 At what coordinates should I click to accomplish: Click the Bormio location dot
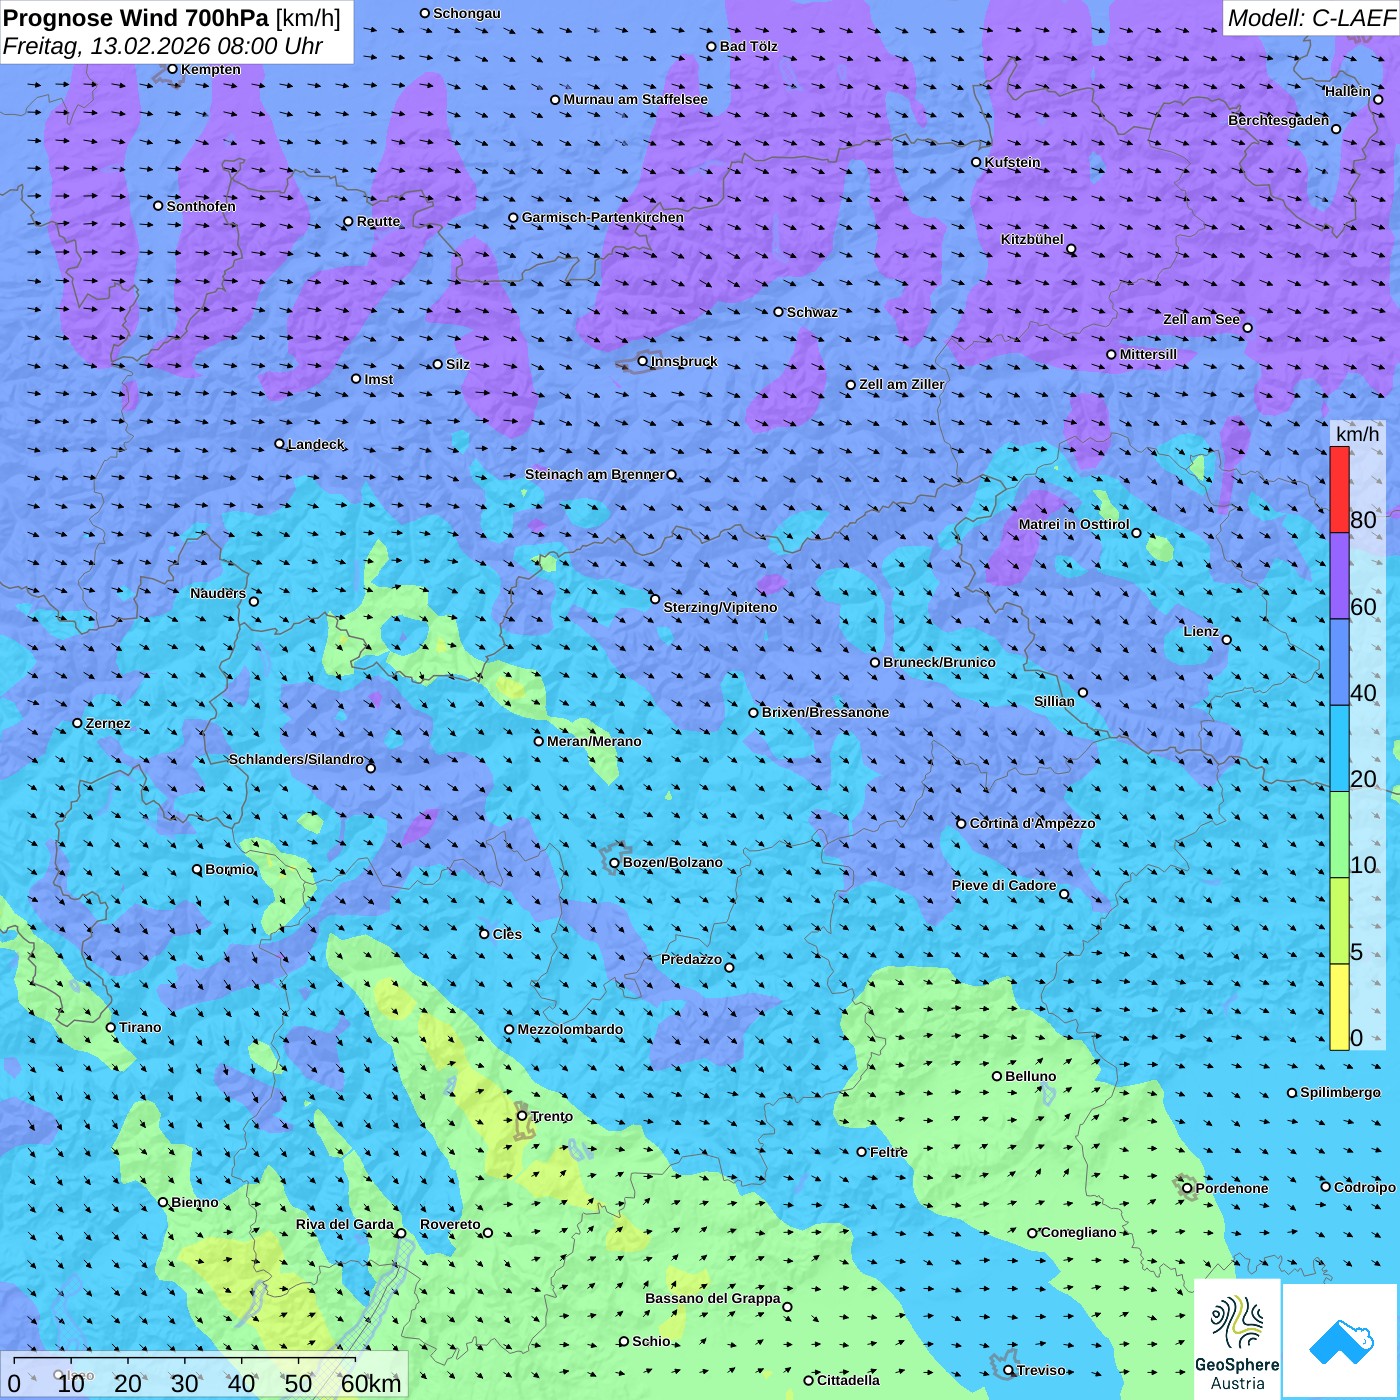pos(197,869)
